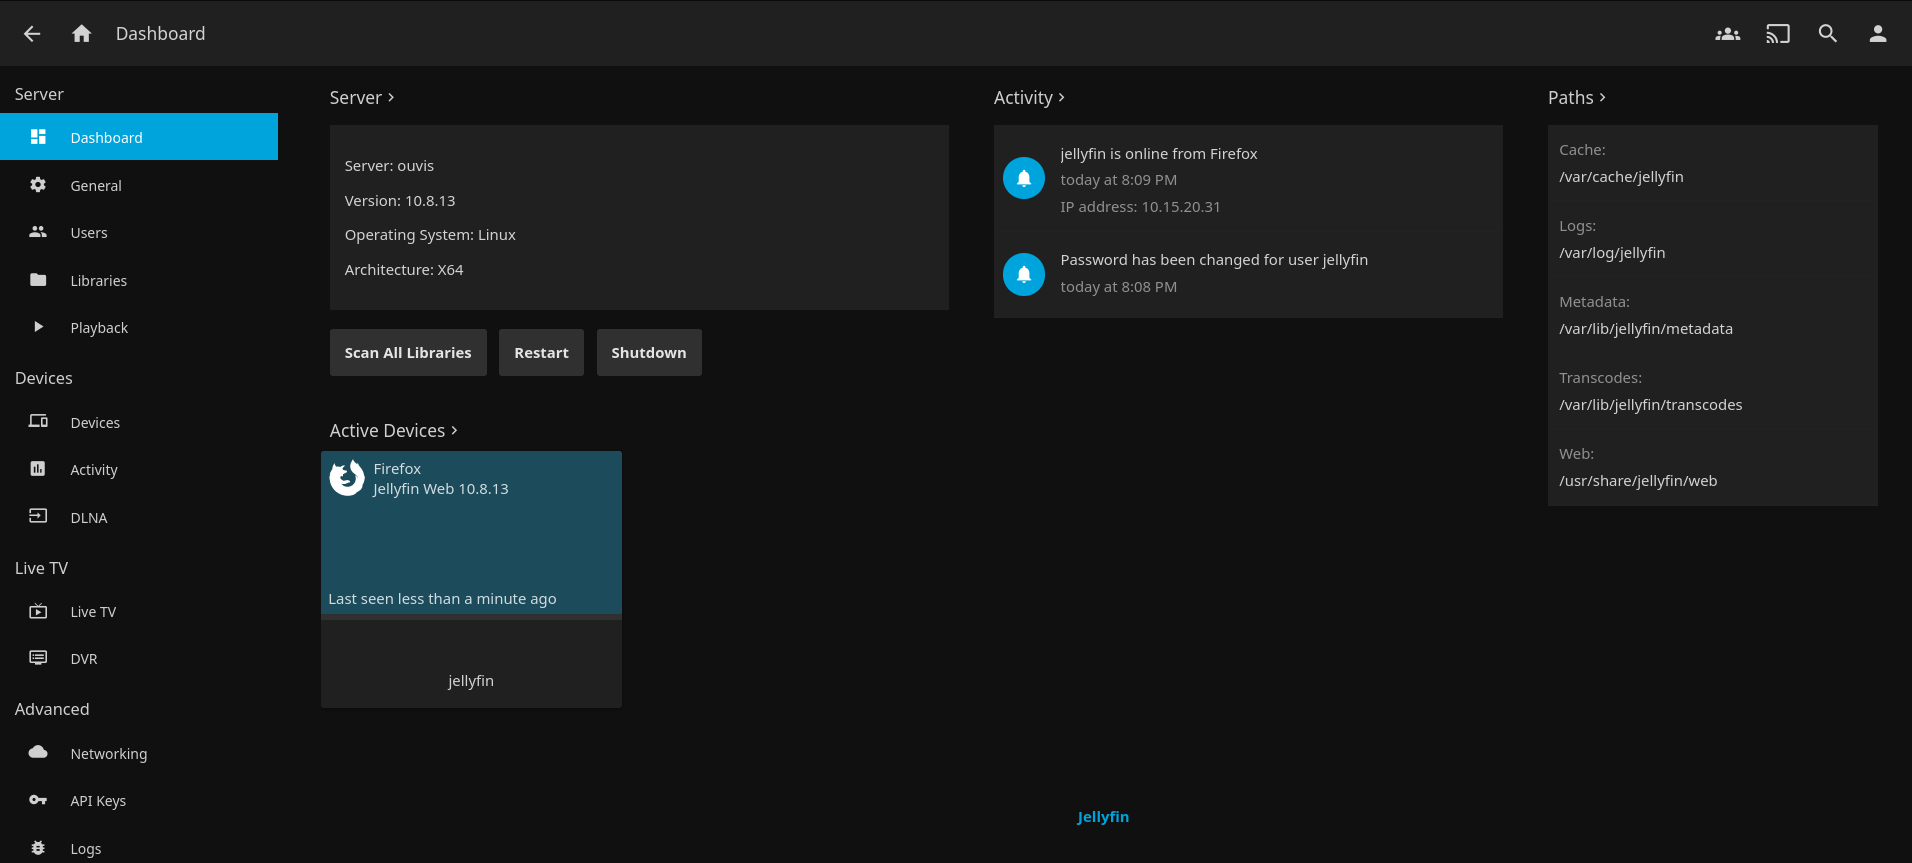Screen dimensions: 1912x863
Task: Click the Live TV icon in sidebar
Action: pos(38,611)
